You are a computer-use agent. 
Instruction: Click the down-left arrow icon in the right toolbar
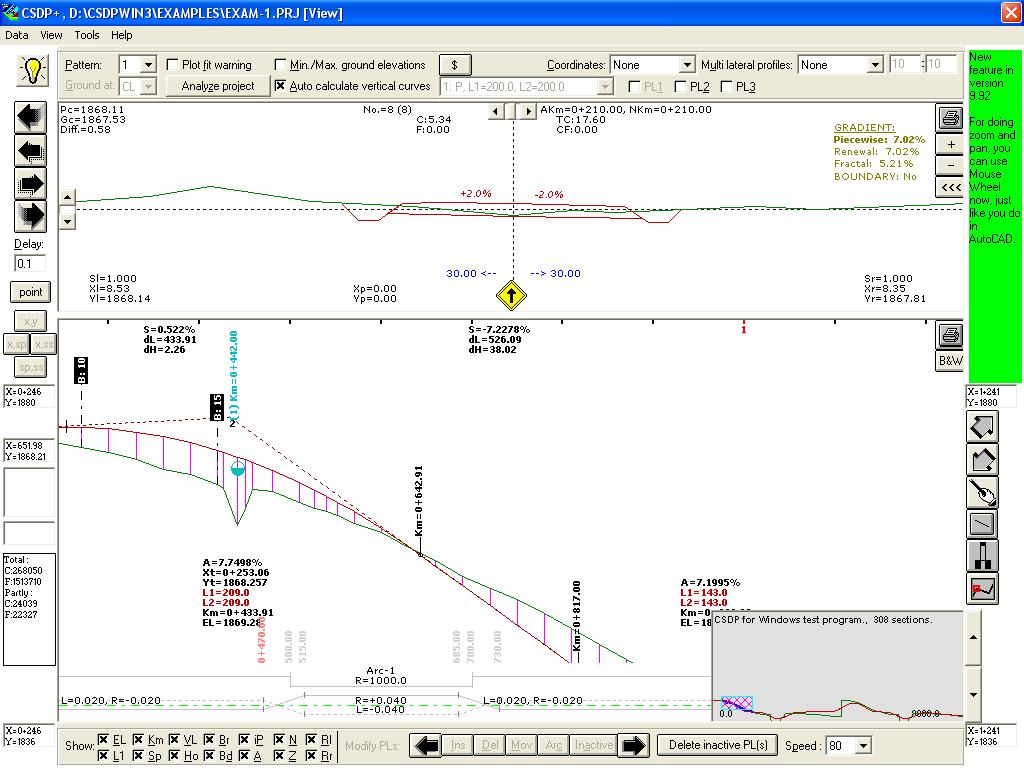[982, 460]
